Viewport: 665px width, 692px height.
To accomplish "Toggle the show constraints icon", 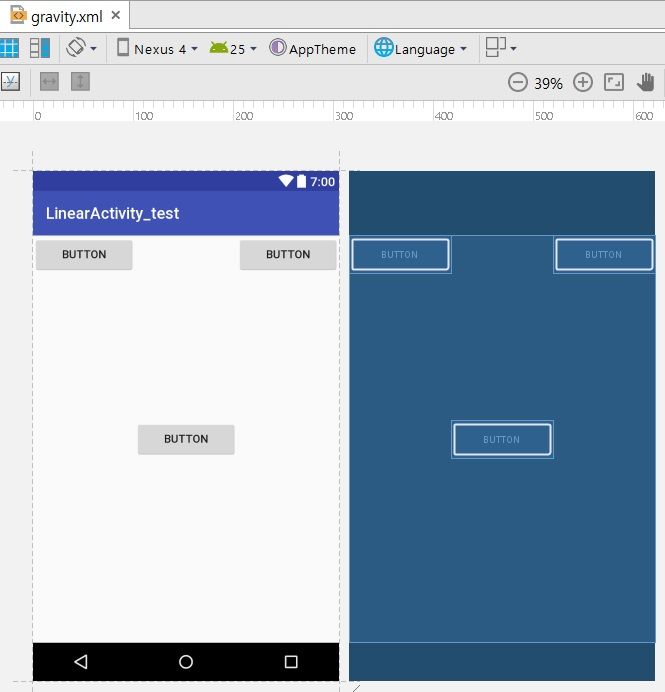I will tap(10, 82).
